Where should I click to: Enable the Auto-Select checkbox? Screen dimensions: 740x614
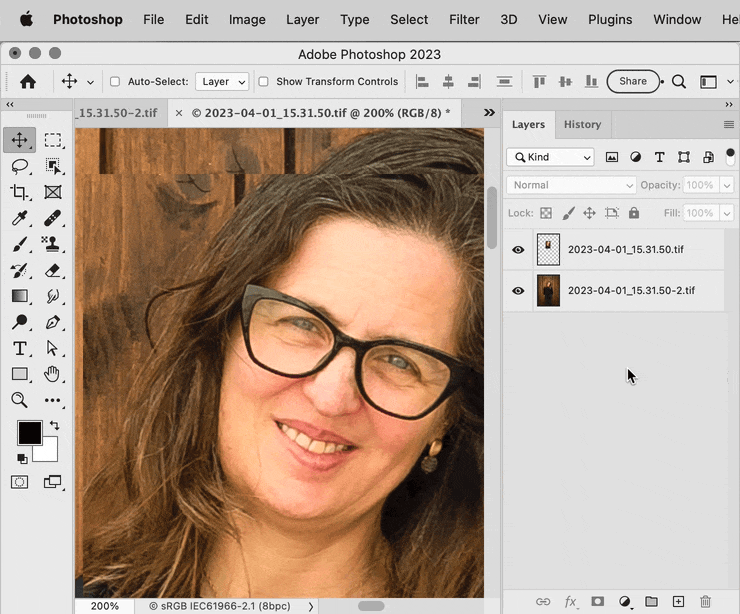tap(115, 82)
